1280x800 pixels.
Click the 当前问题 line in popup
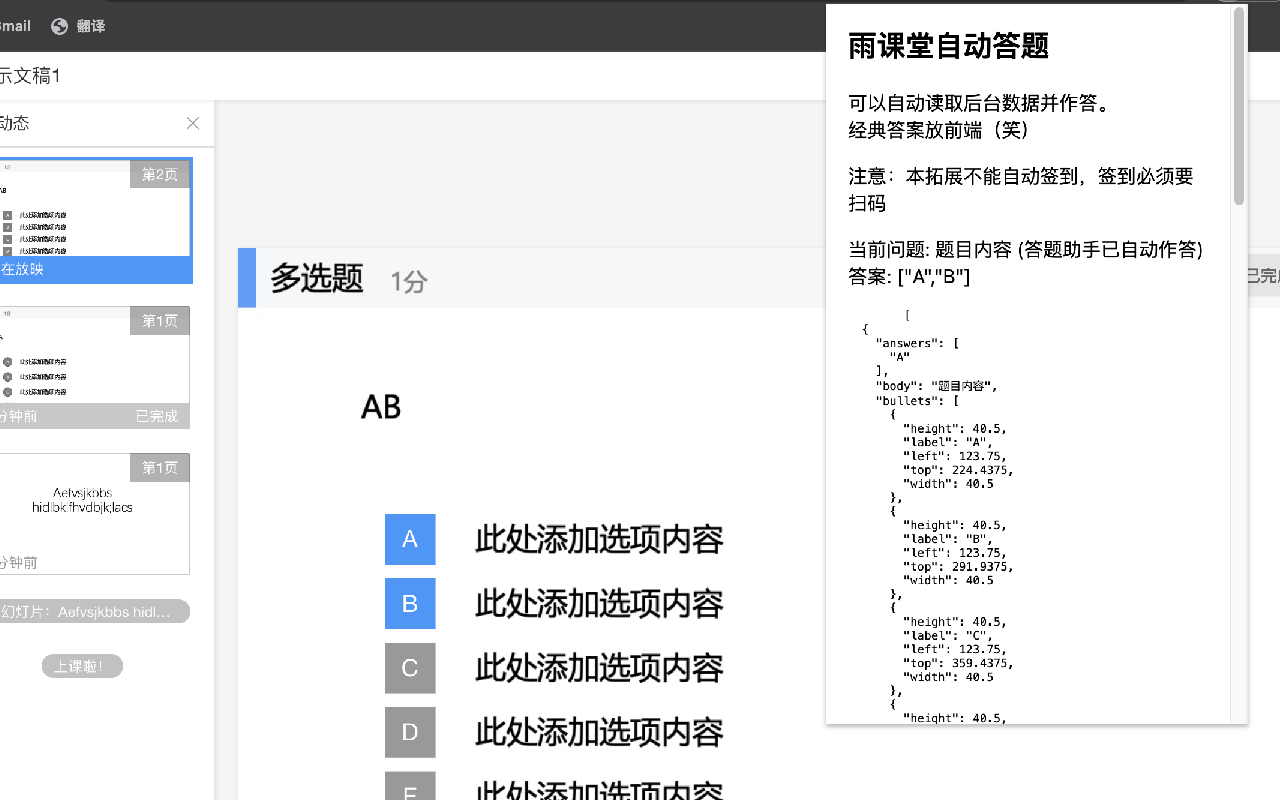click(1025, 250)
